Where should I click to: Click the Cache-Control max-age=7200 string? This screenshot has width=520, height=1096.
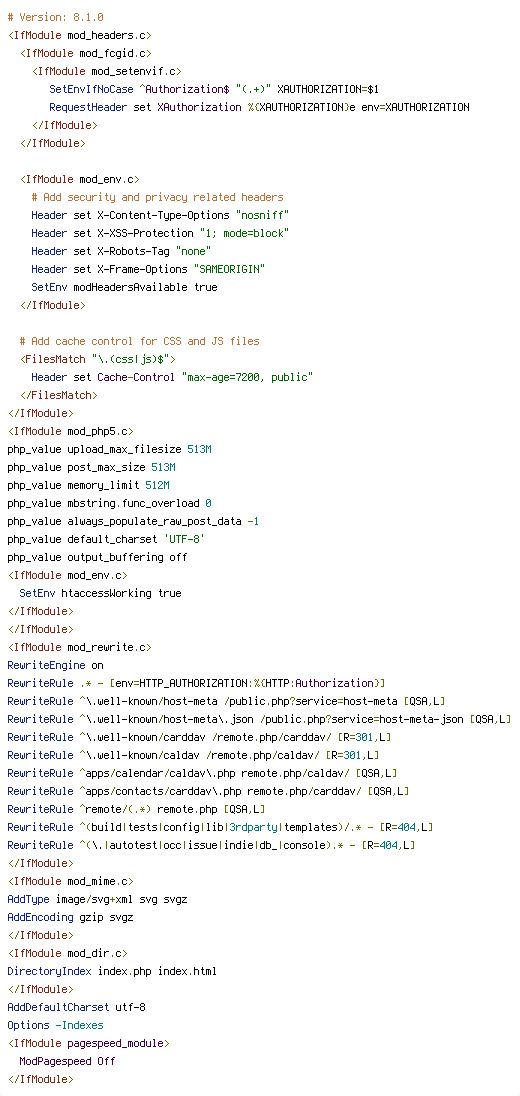[x=247, y=377]
